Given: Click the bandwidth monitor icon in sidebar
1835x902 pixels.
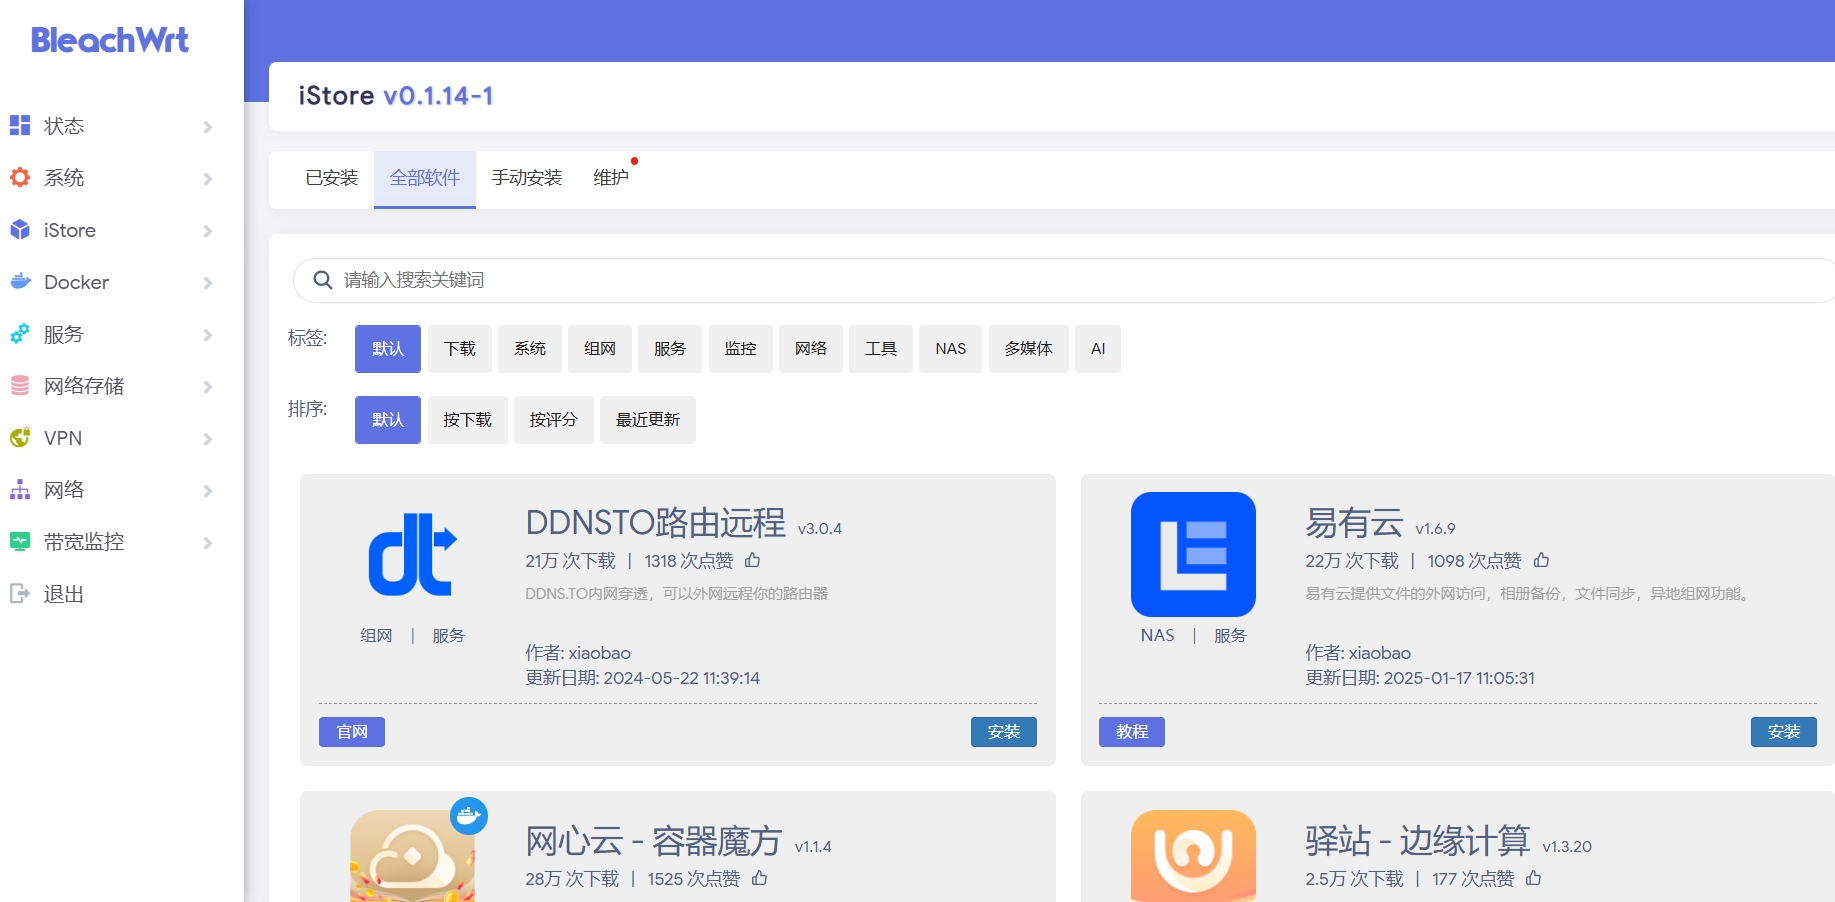Looking at the screenshot, I should click(x=20, y=541).
